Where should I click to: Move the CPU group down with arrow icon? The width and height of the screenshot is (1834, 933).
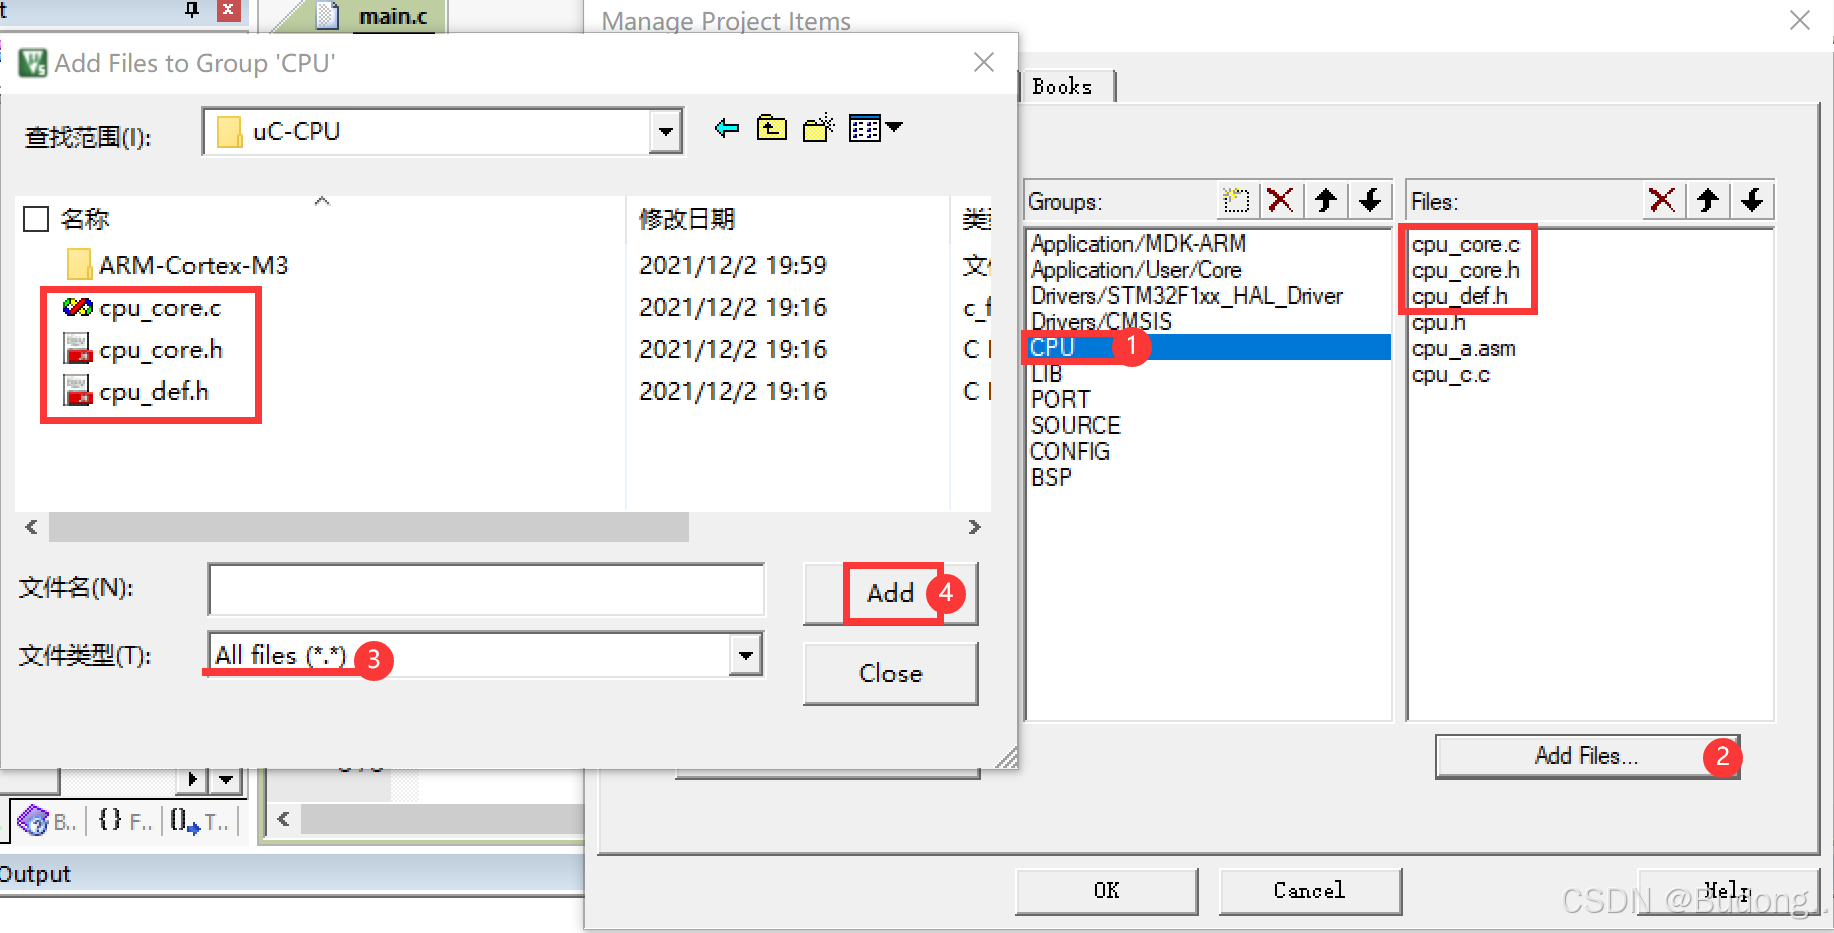[x=1371, y=200]
